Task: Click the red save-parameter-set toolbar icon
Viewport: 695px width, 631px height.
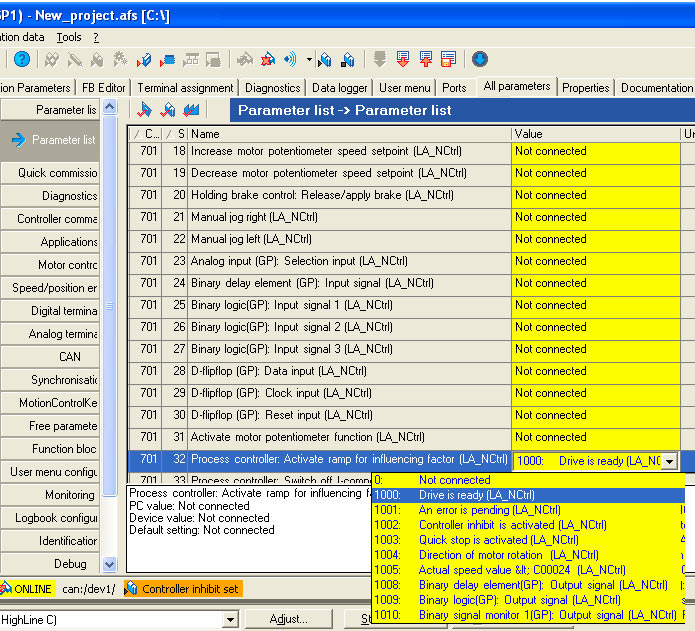Action: [x=448, y=60]
